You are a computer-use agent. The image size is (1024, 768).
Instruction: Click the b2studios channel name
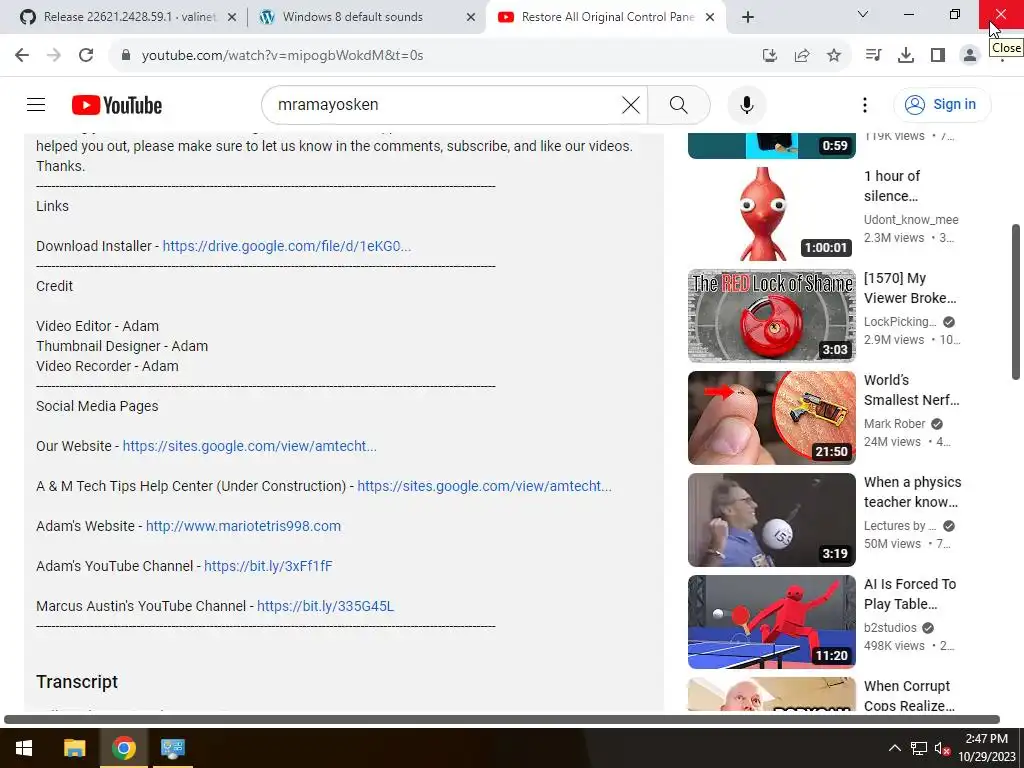point(890,628)
